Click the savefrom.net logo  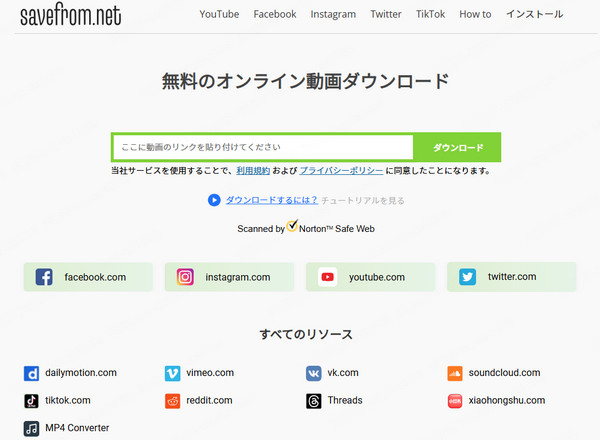point(71,15)
